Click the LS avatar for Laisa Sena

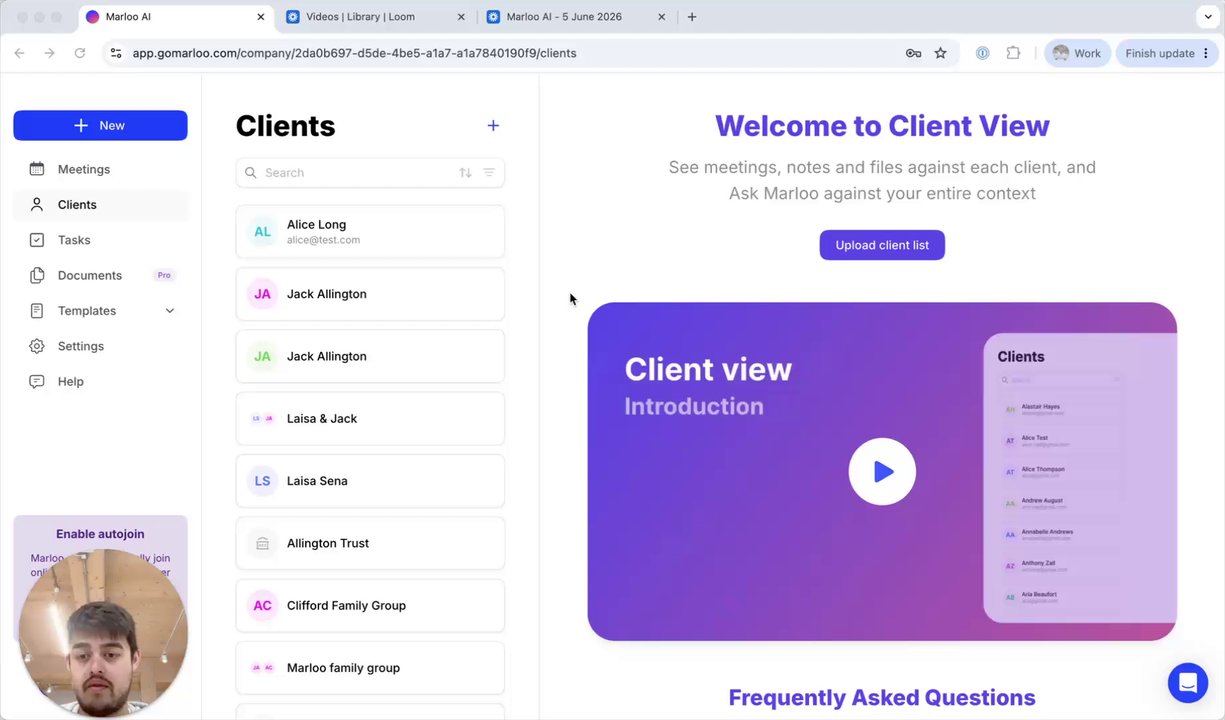[262, 481]
